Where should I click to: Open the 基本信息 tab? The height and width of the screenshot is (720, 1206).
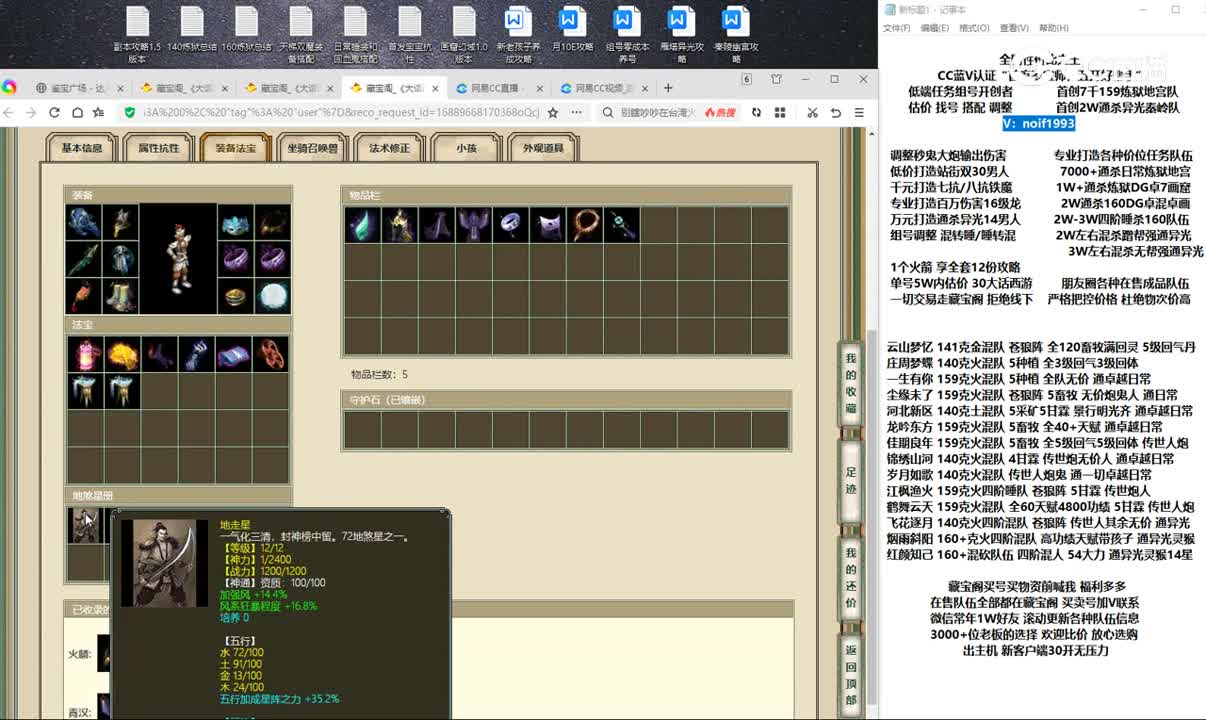(82, 149)
